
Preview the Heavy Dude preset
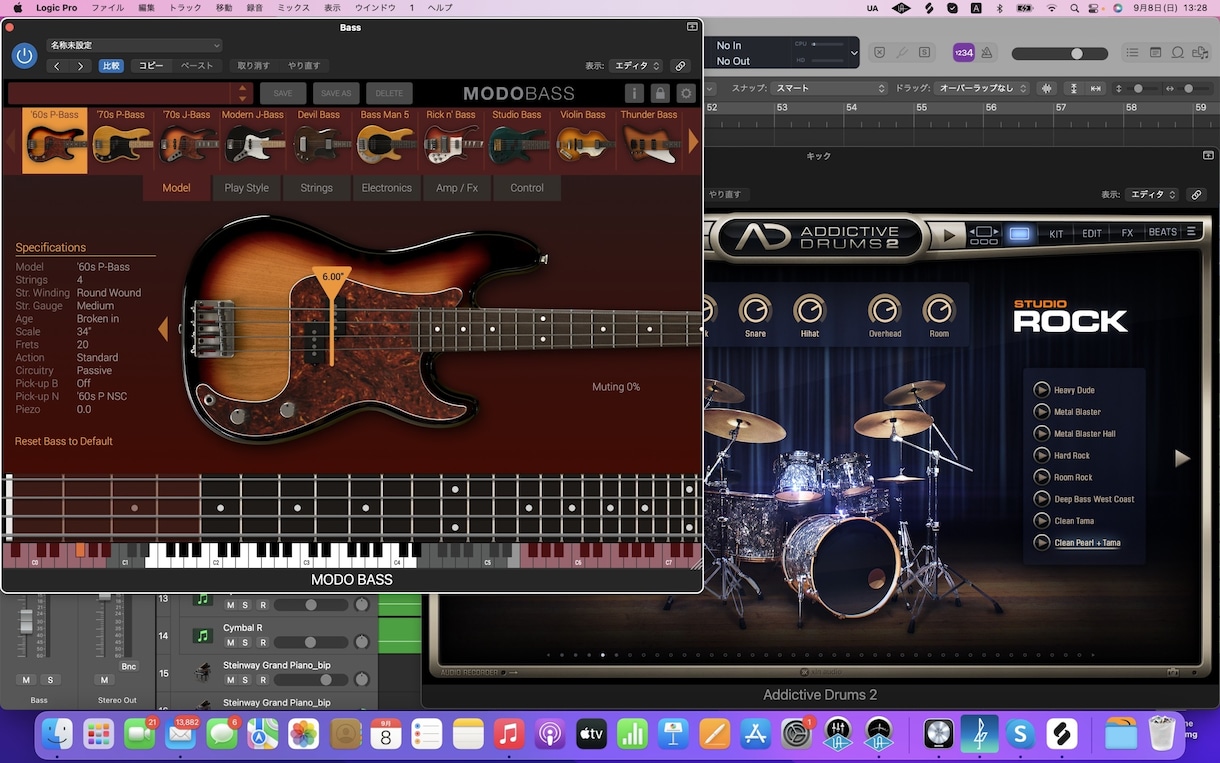(1042, 390)
